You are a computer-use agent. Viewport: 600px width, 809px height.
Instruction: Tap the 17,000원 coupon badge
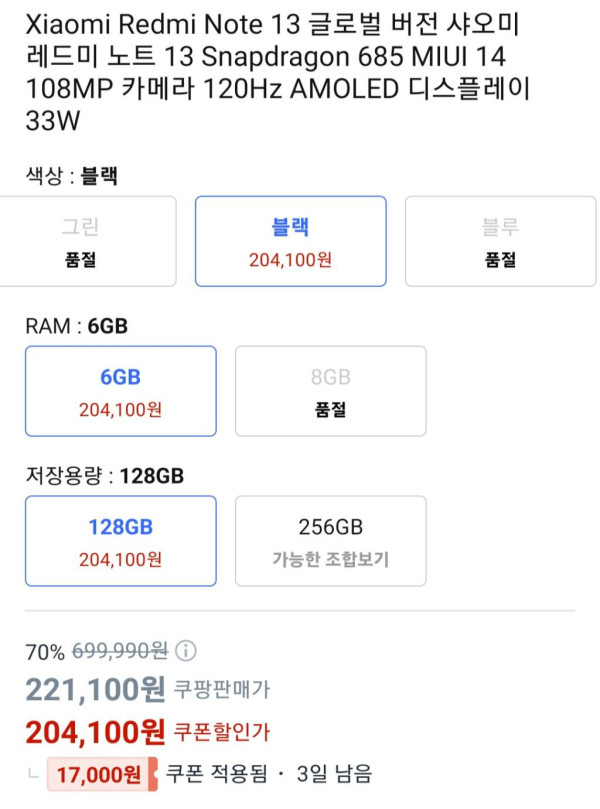(x=101, y=774)
